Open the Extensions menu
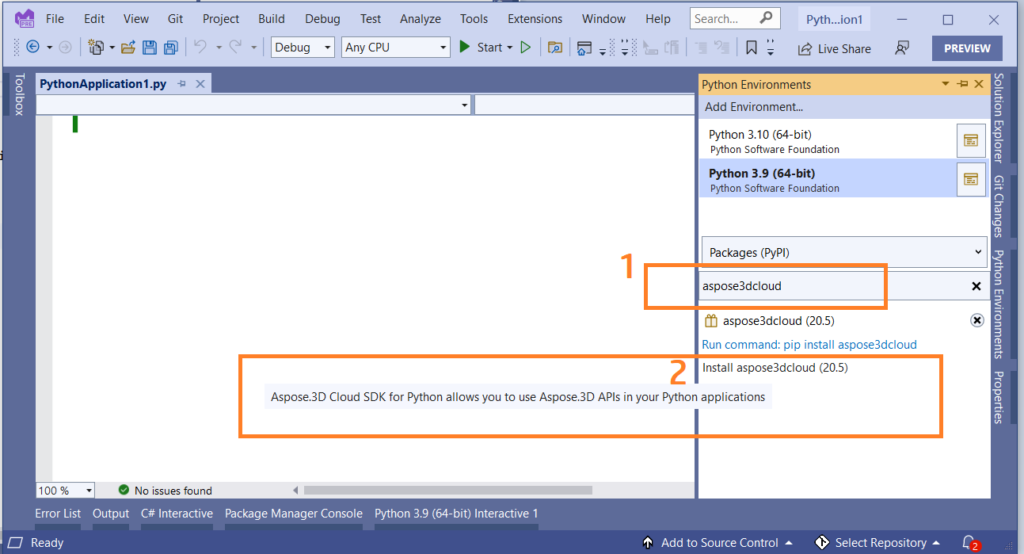 click(535, 18)
